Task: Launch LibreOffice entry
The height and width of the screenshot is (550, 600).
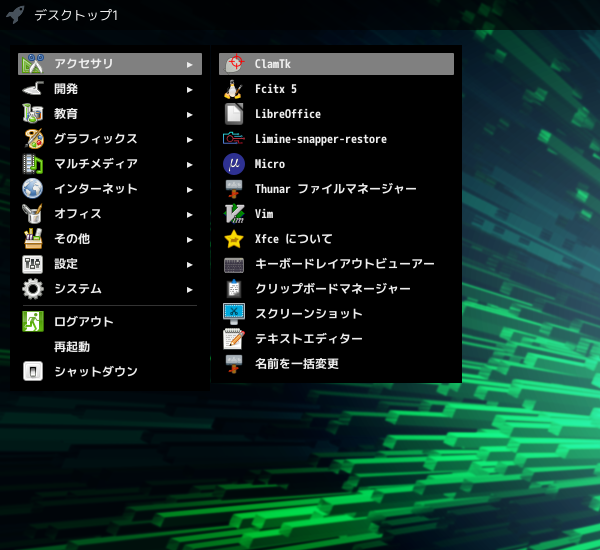Action: (x=336, y=114)
